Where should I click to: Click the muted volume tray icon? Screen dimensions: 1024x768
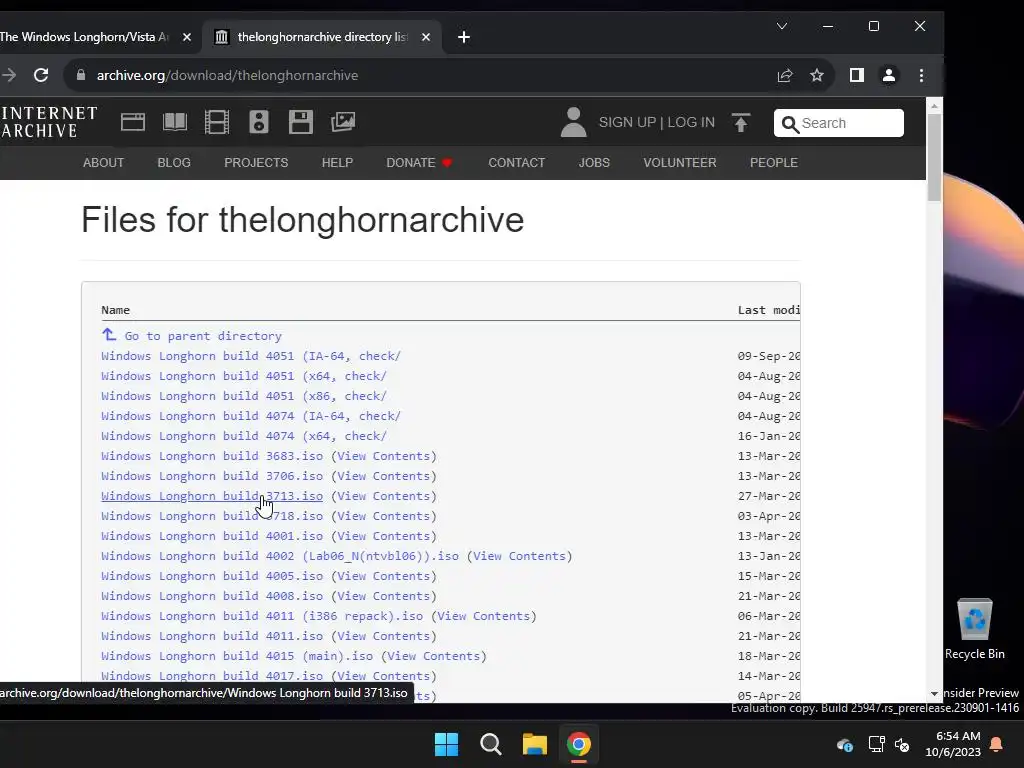pos(903,744)
